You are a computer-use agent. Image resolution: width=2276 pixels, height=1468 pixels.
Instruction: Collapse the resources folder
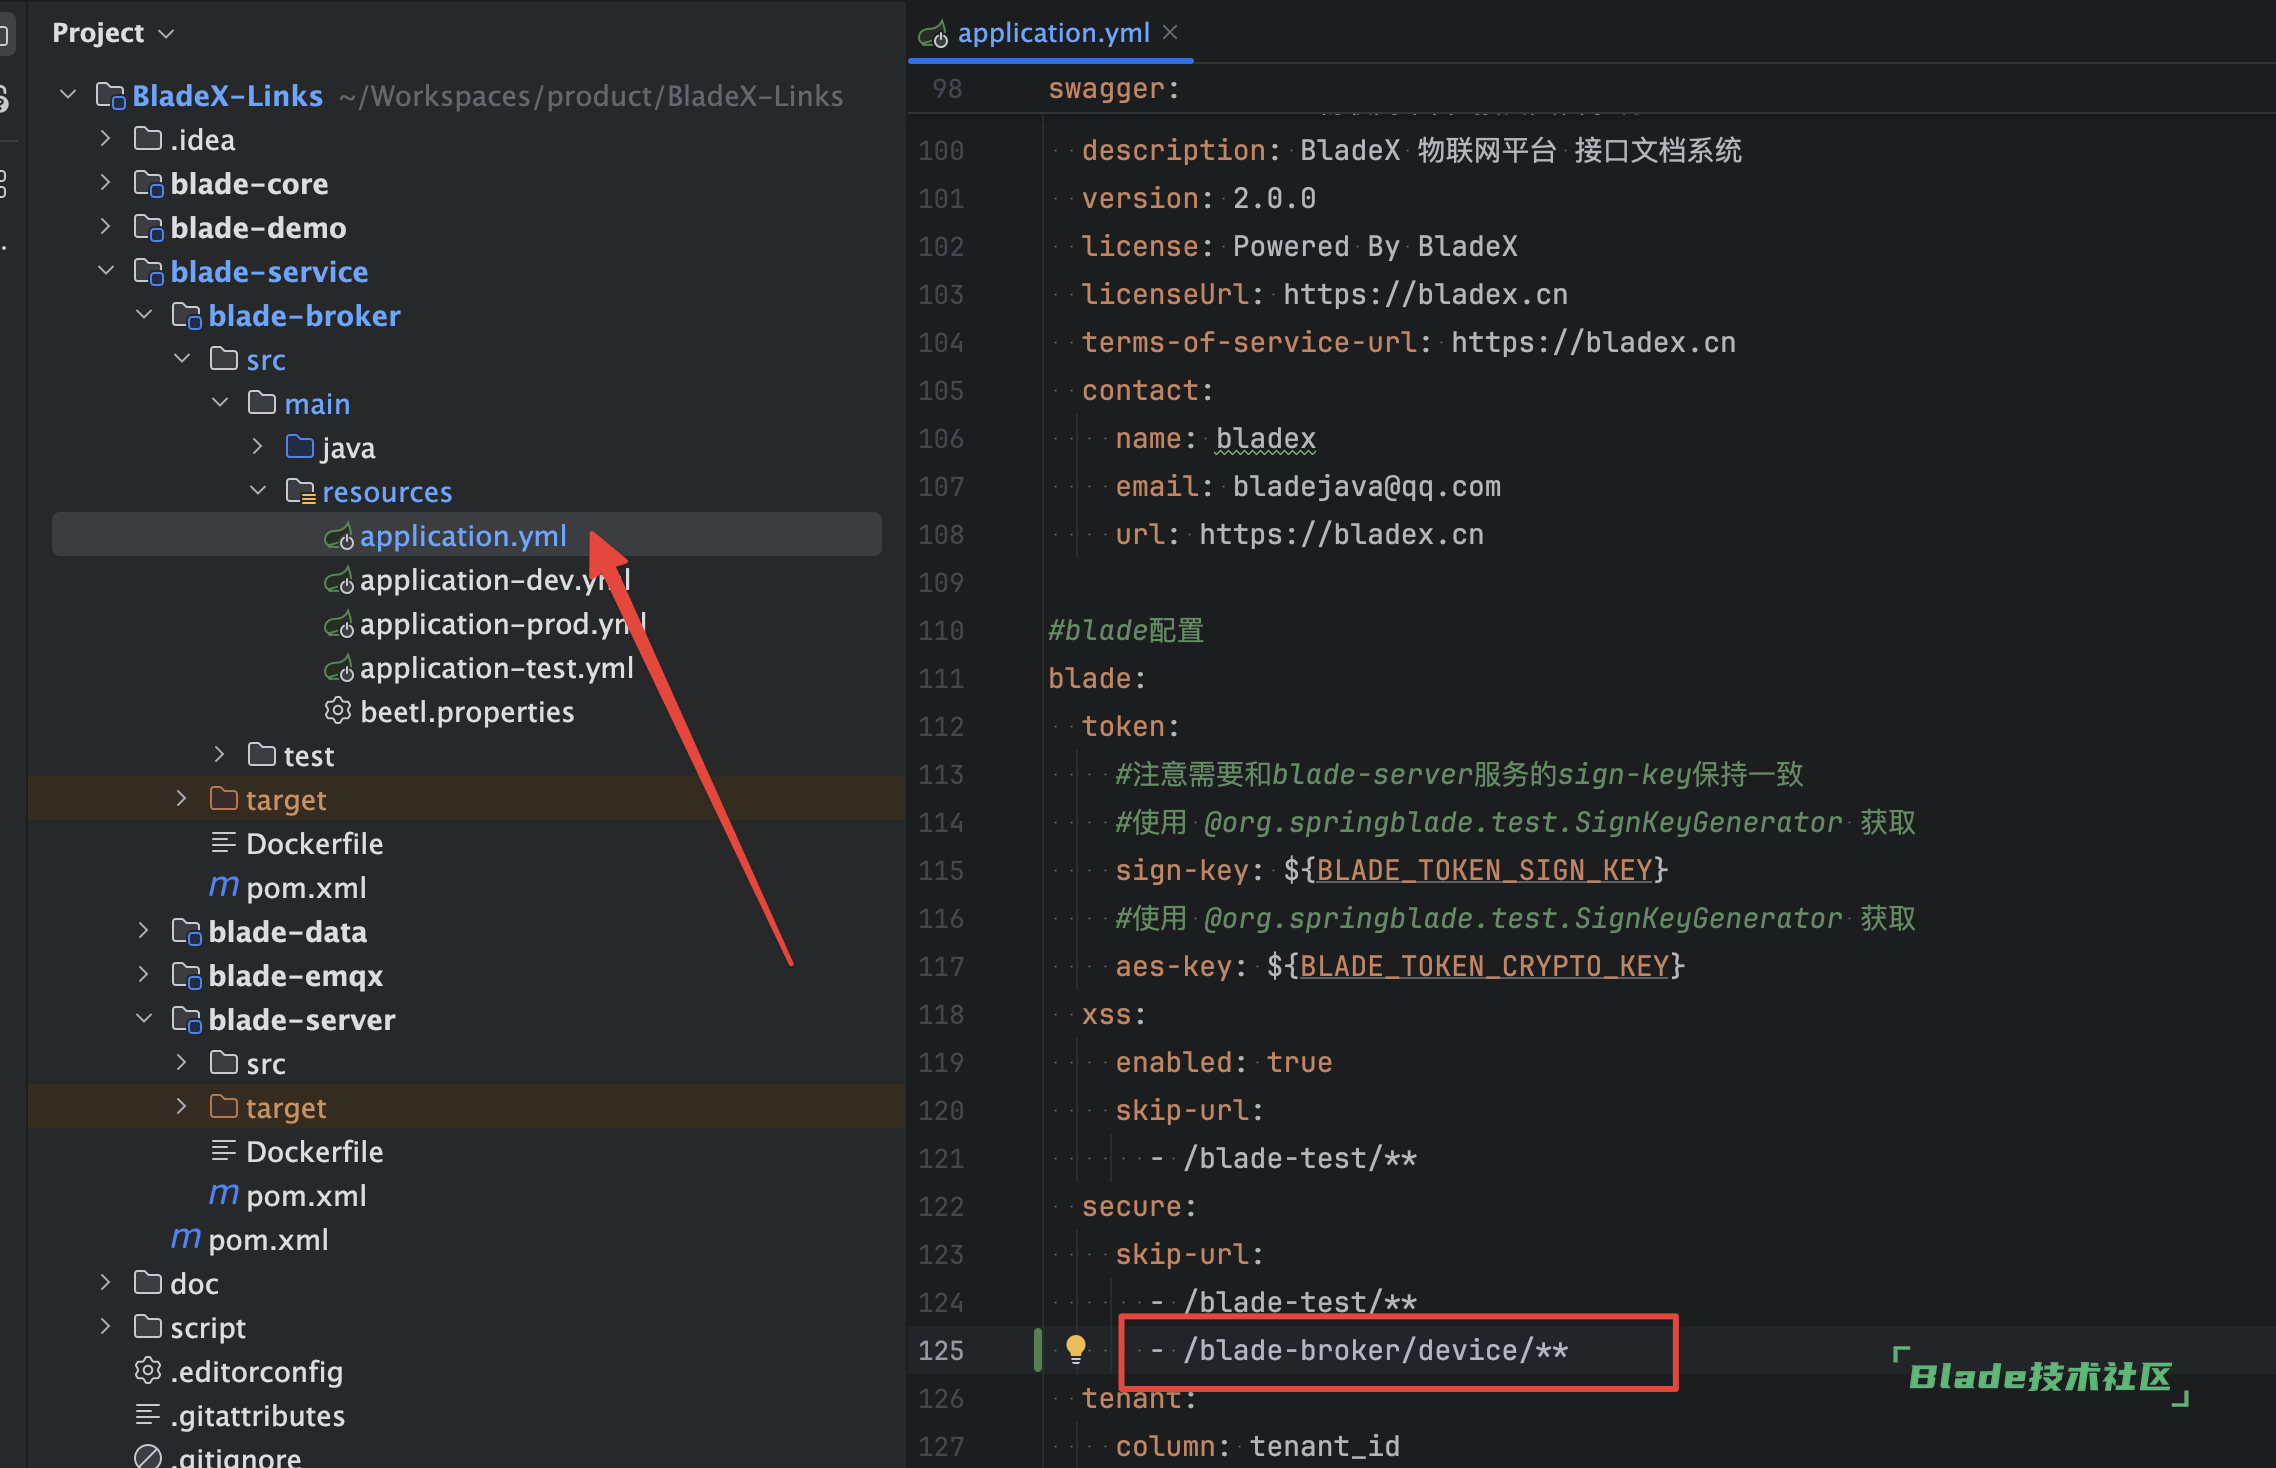click(258, 491)
